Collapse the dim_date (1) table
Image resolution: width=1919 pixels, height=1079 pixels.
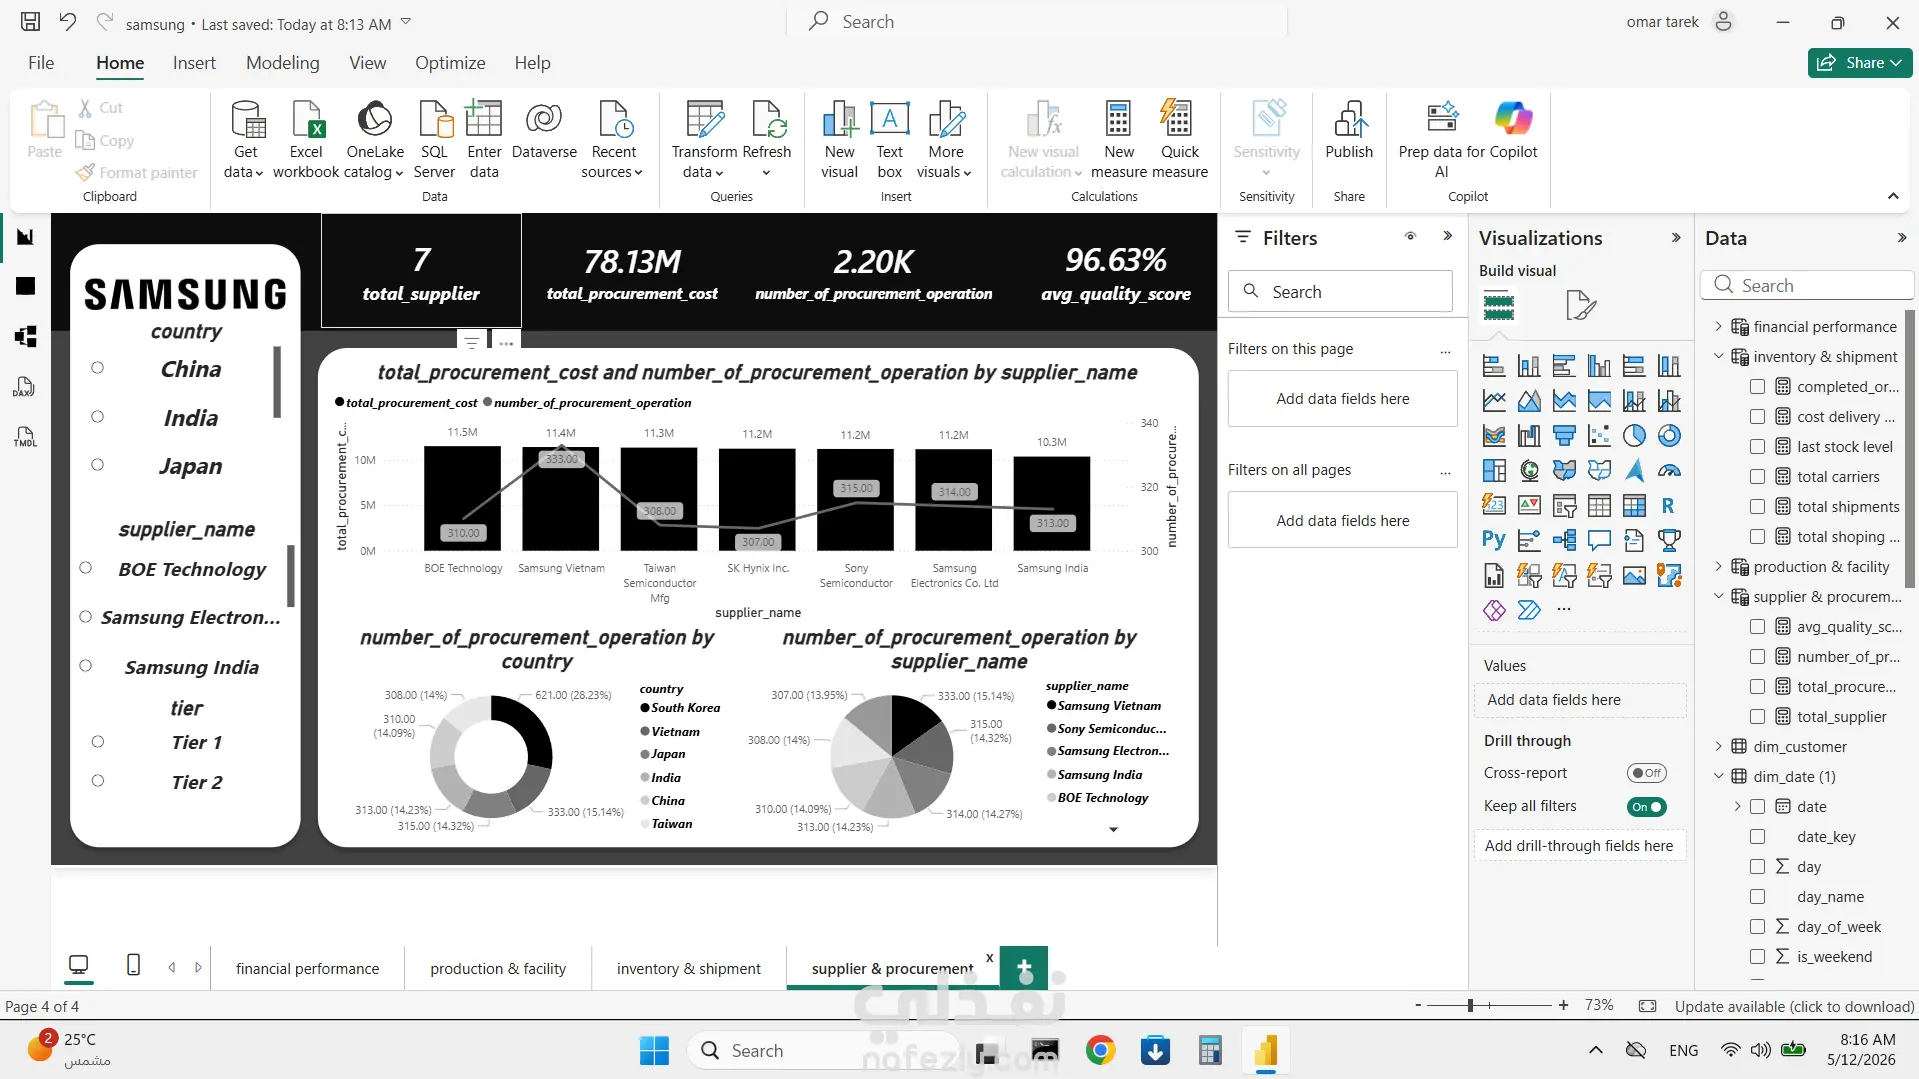[1718, 777]
